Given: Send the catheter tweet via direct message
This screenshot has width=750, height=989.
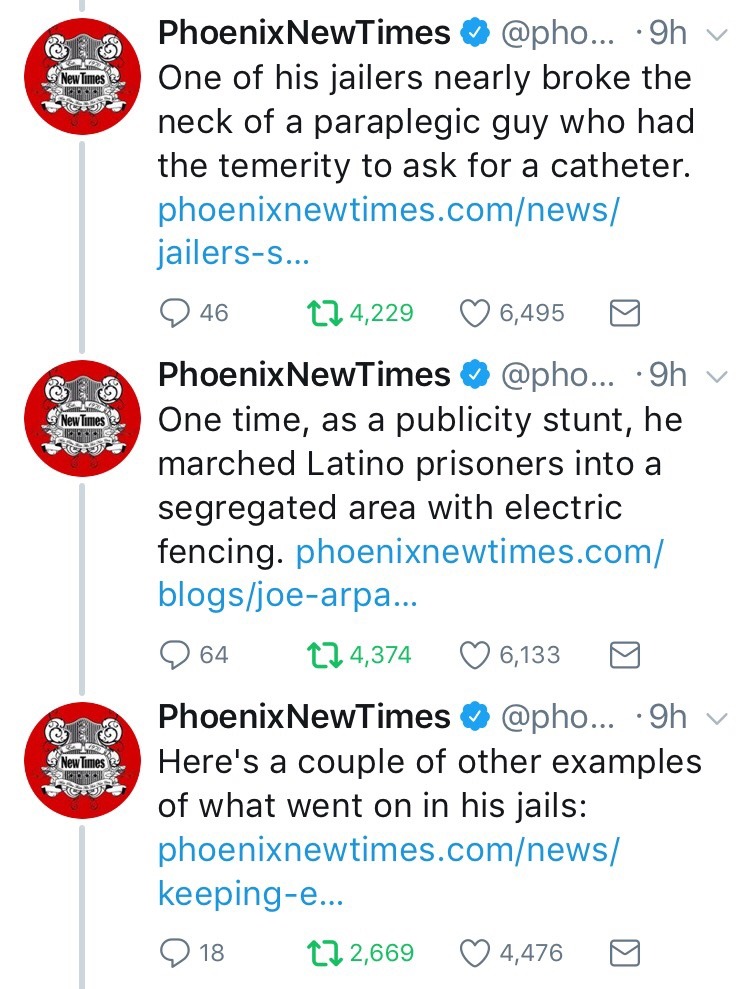Looking at the screenshot, I should pyautogui.click(x=624, y=313).
